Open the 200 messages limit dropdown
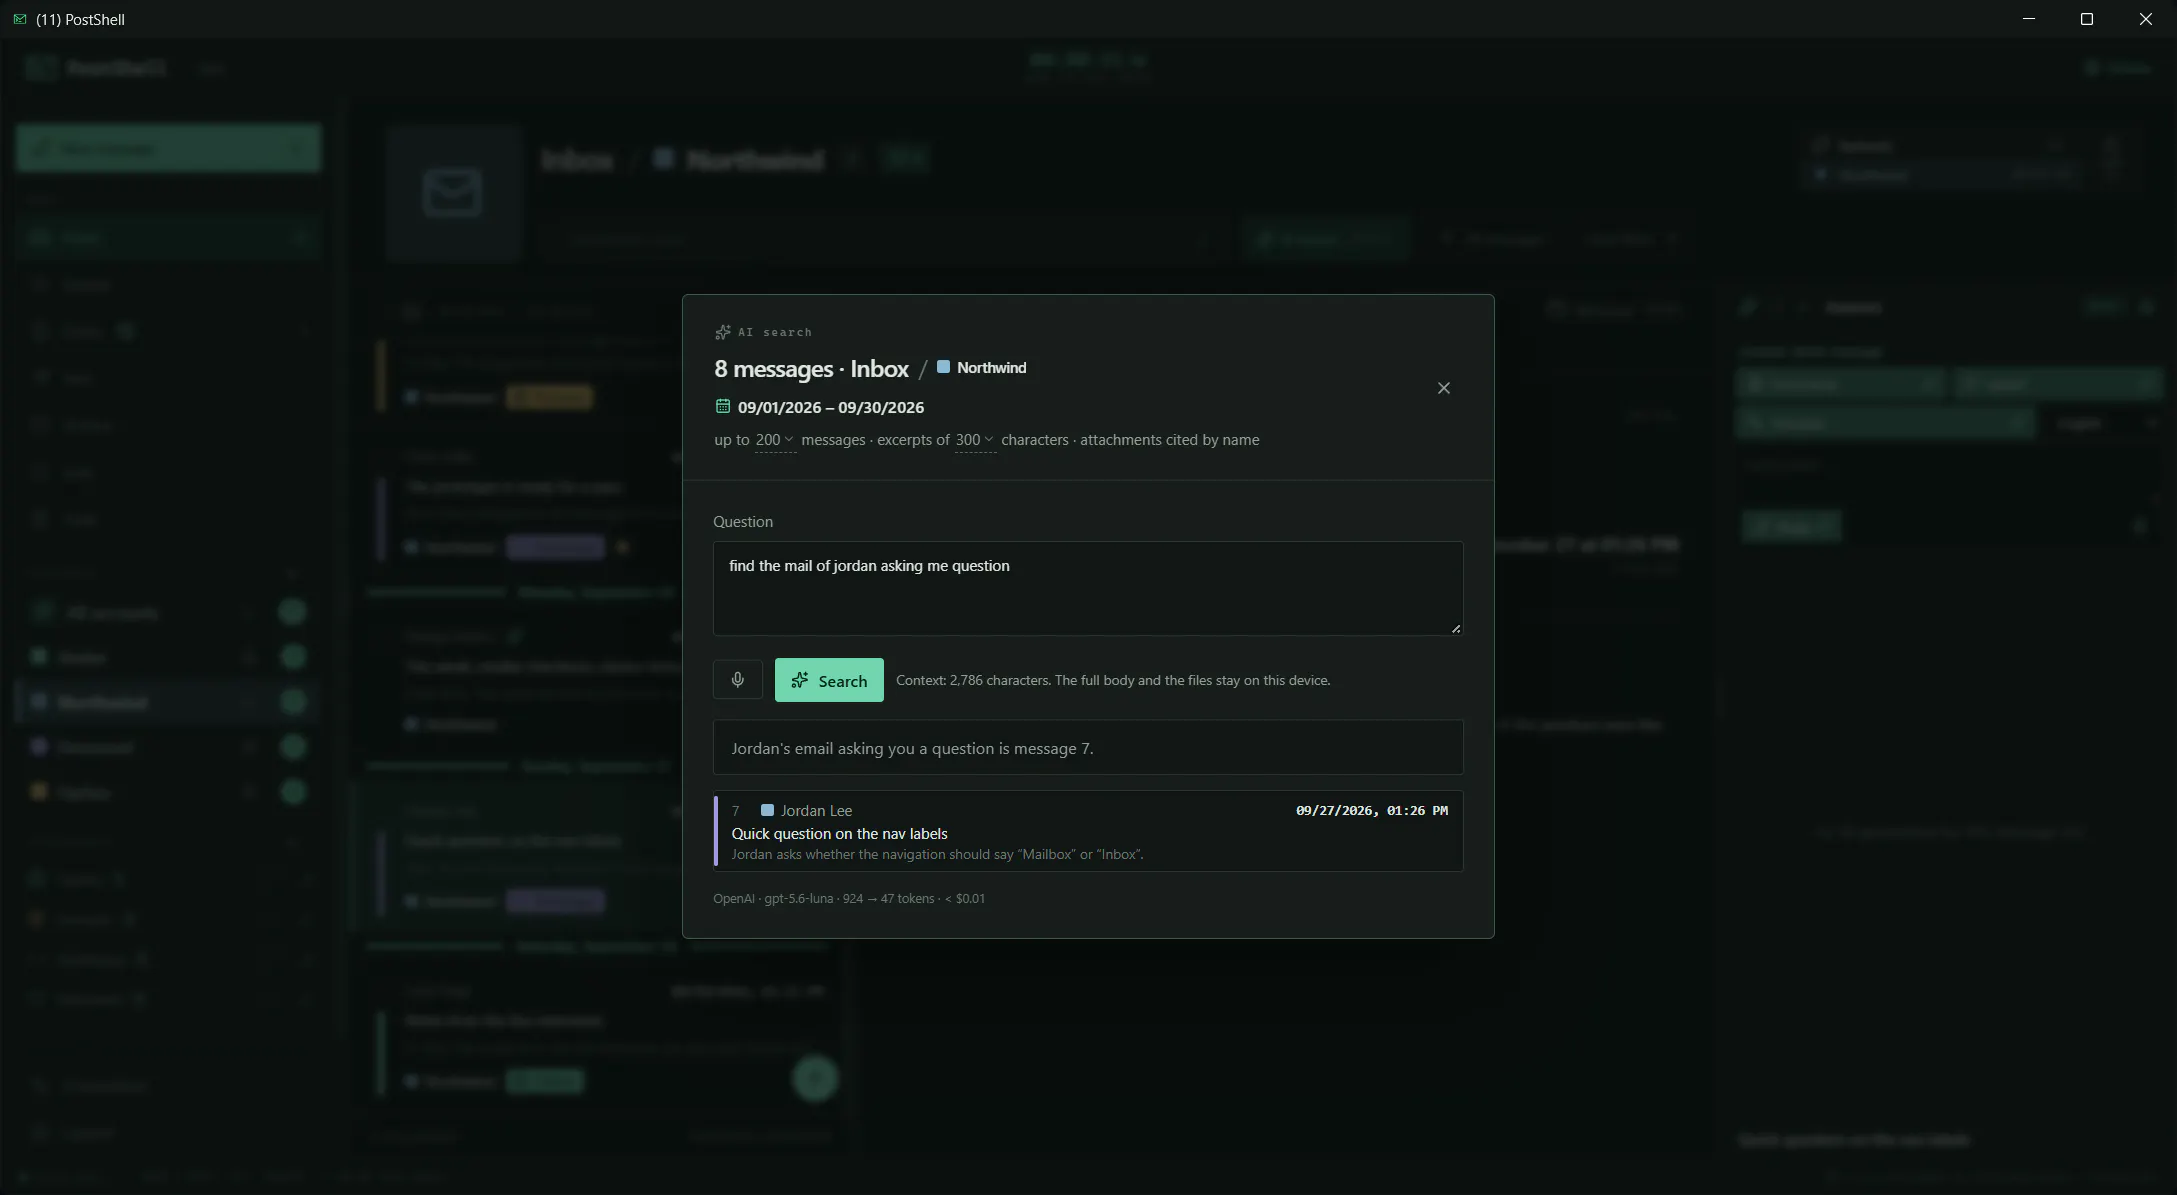The image size is (2177, 1195). pyautogui.click(x=774, y=440)
